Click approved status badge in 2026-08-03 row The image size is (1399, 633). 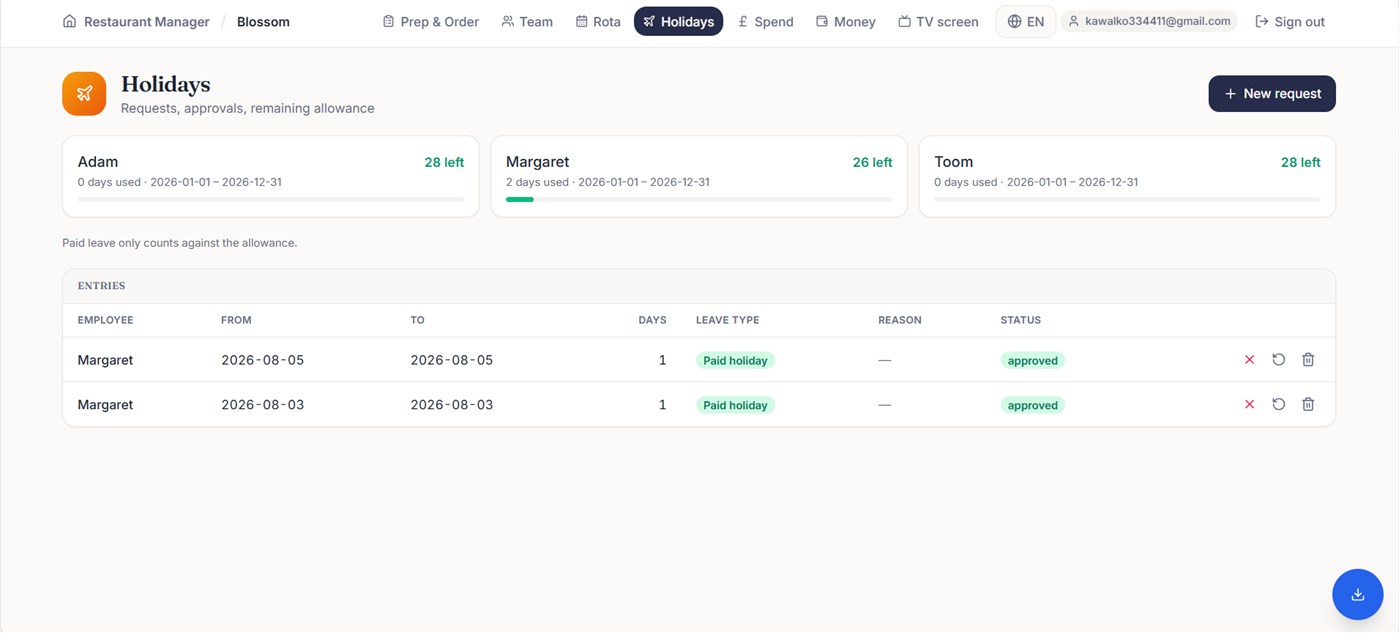pos(1033,405)
